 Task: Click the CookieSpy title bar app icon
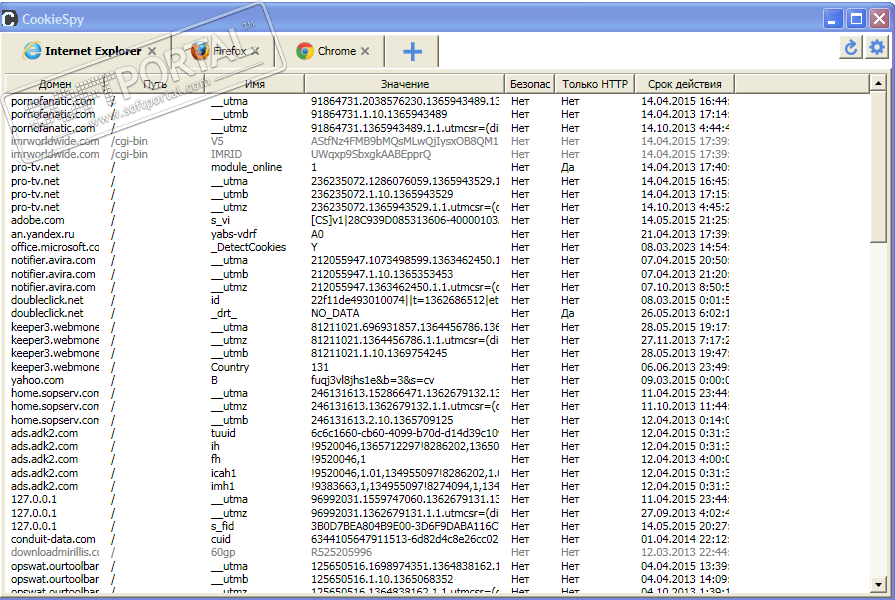(x=10, y=19)
